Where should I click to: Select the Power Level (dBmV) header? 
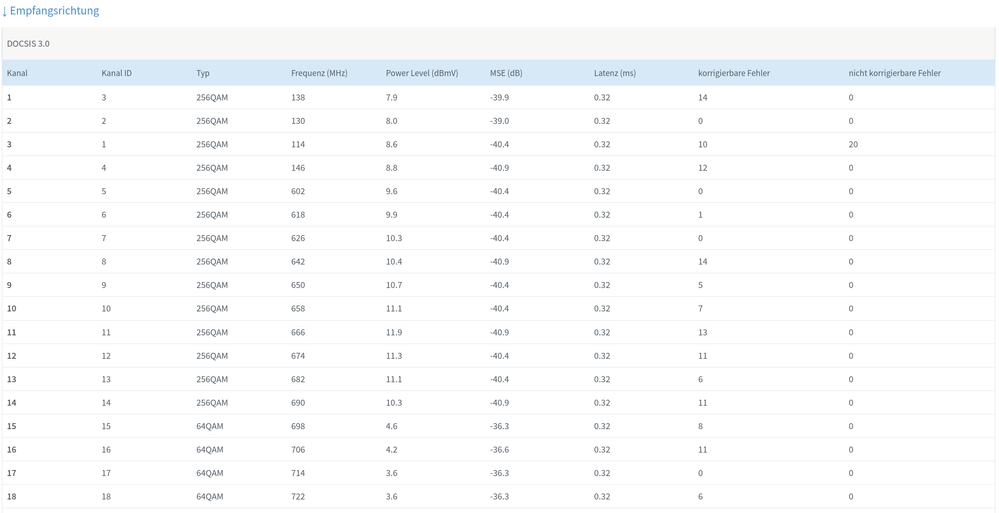pyautogui.click(x=421, y=73)
